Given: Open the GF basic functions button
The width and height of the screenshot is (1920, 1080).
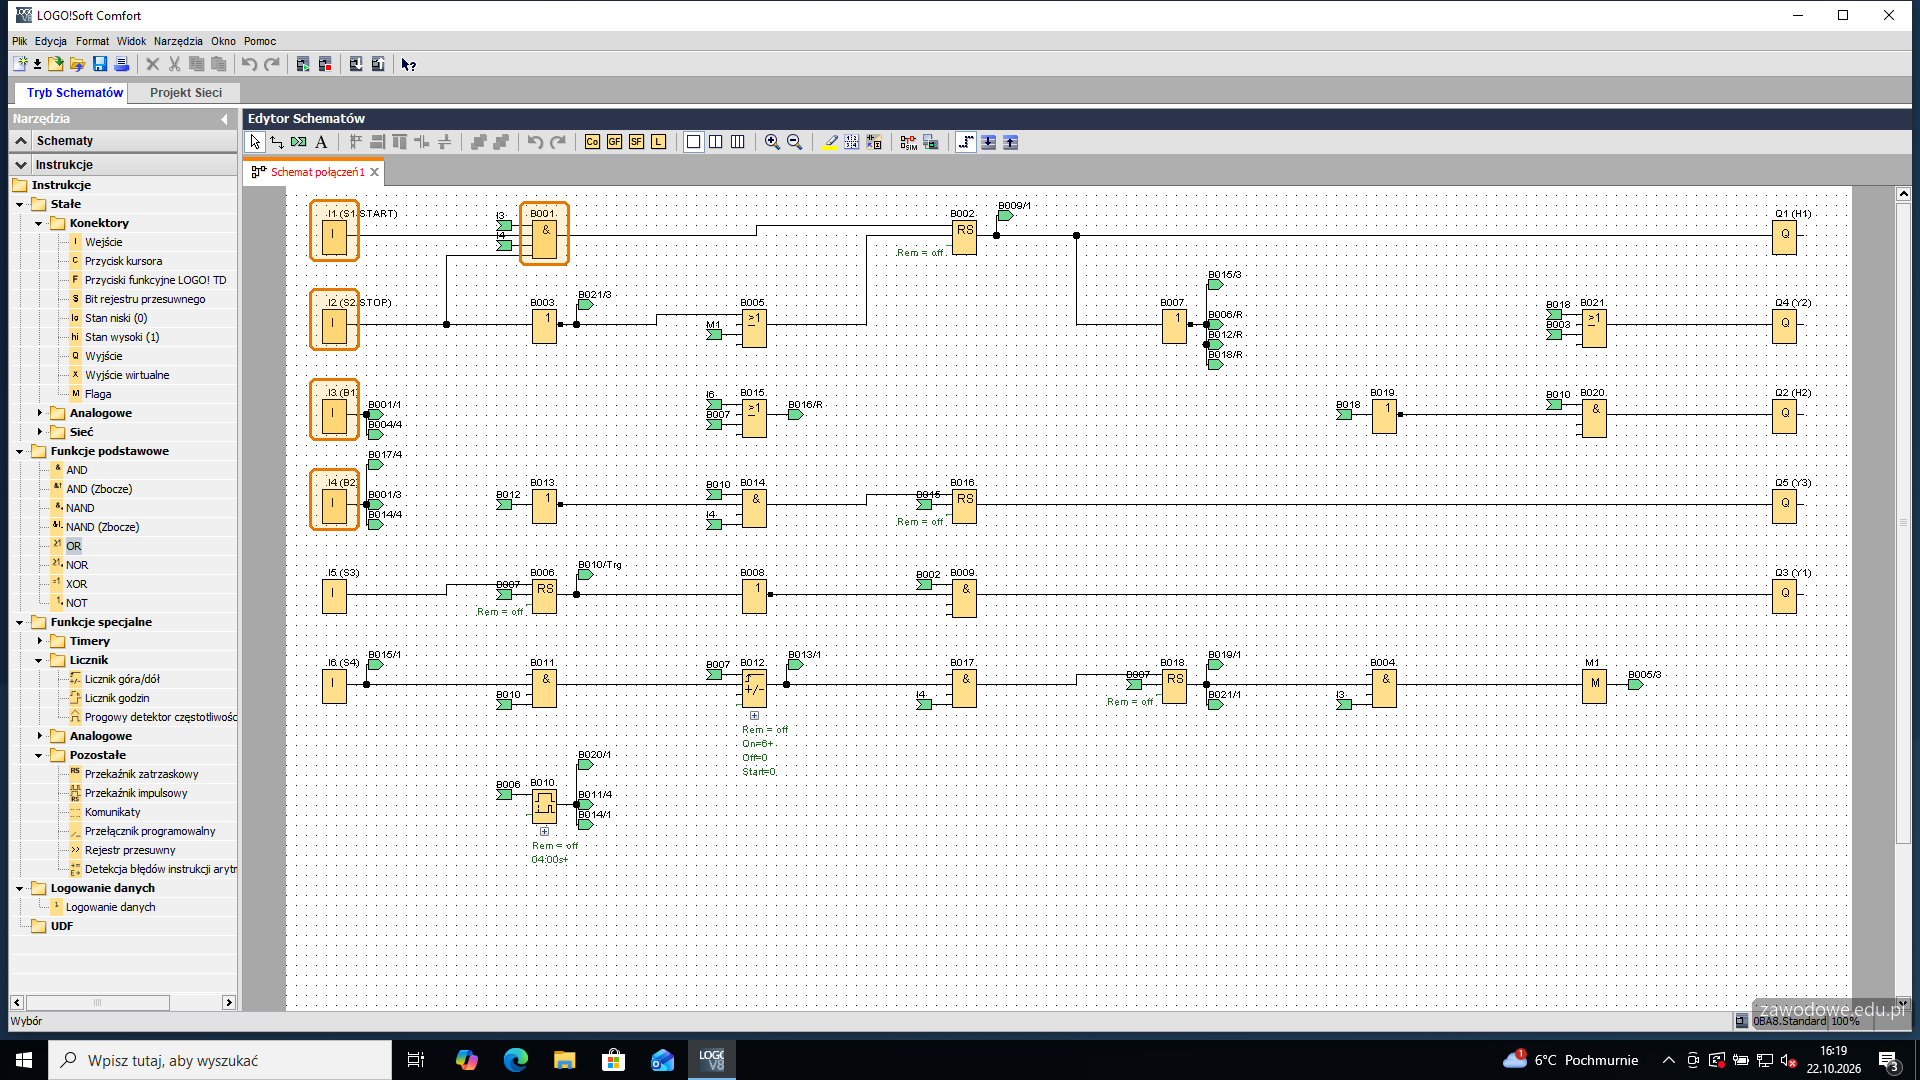Looking at the screenshot, I should (614, 142).
